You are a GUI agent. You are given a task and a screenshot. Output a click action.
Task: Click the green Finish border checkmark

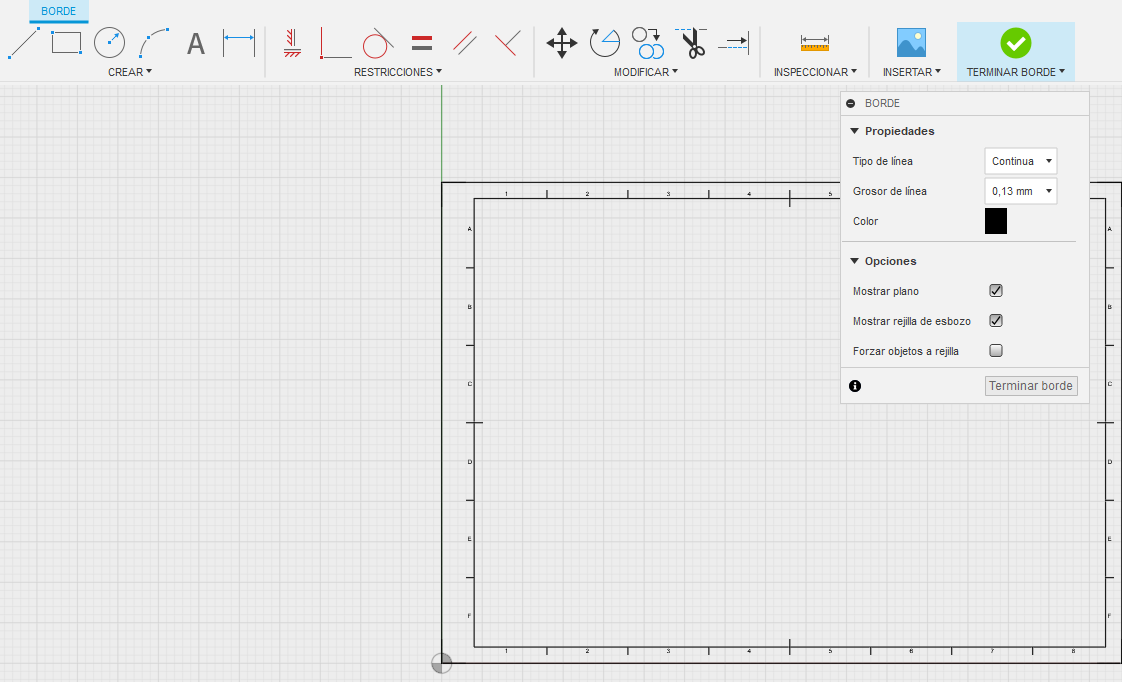(x=1015, y=43)
